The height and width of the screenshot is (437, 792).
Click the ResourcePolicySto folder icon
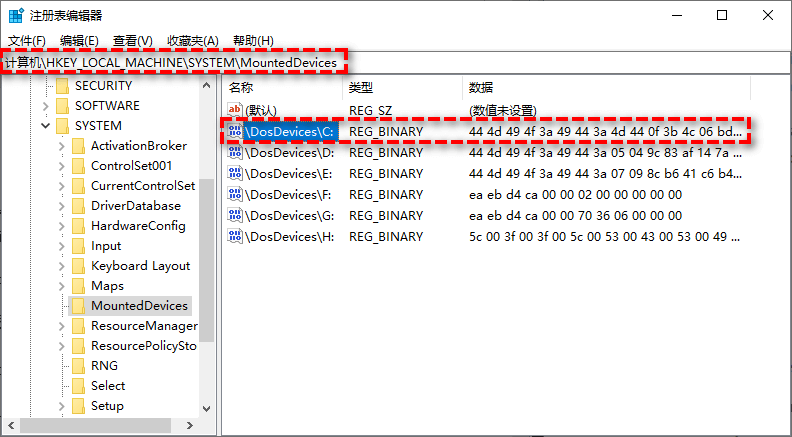click(x=78, y=346)
